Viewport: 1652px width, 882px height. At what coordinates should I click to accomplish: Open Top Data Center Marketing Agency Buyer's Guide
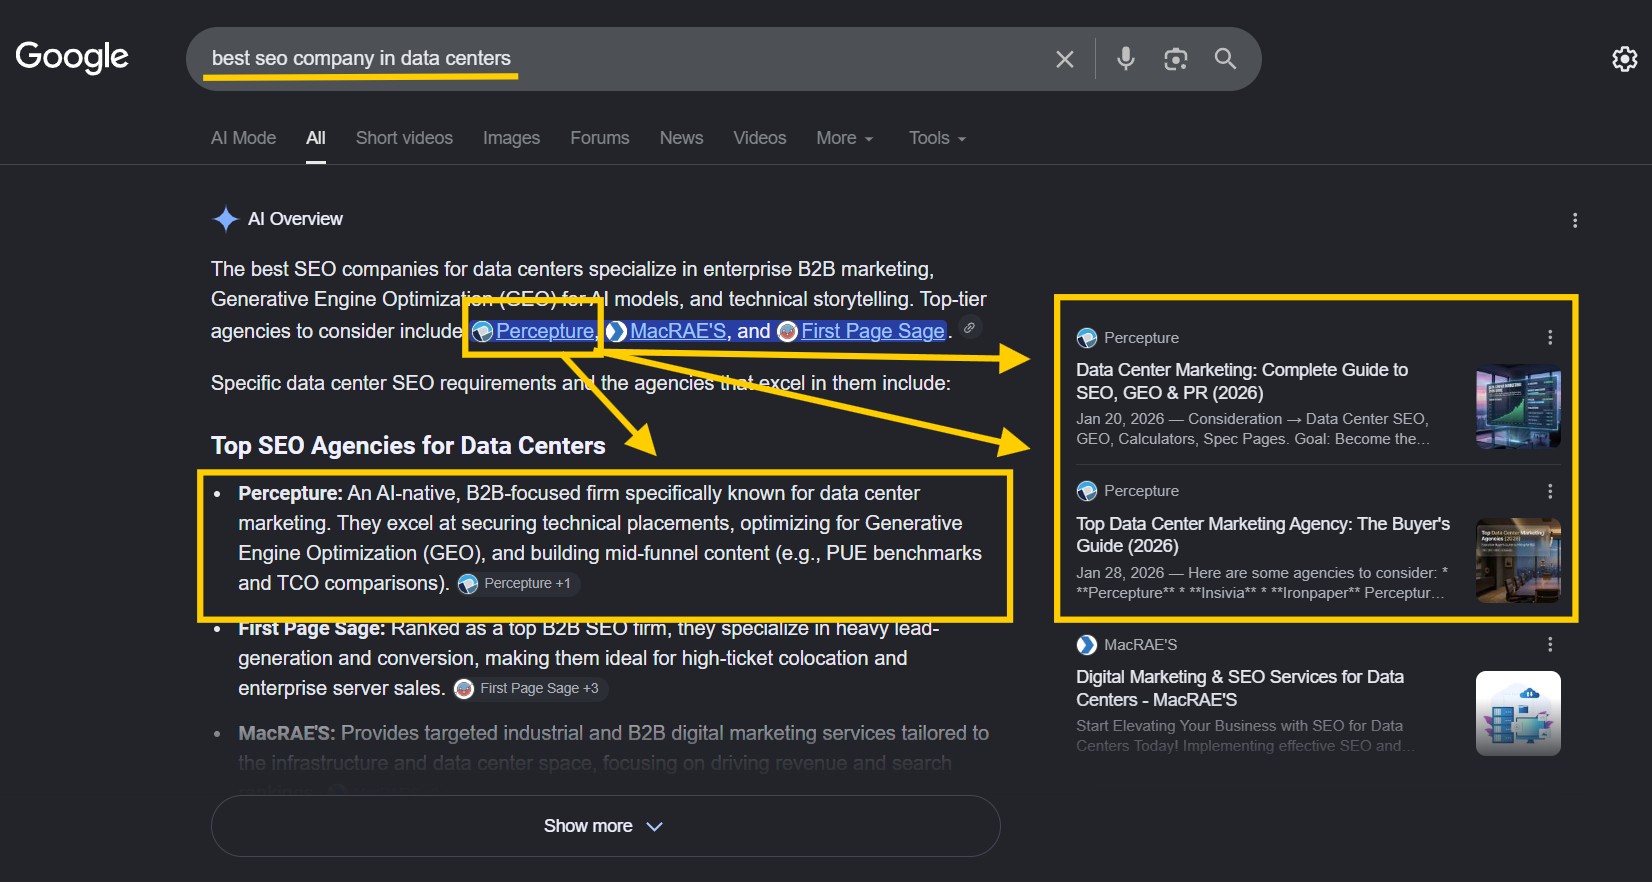click(1263, 535)
